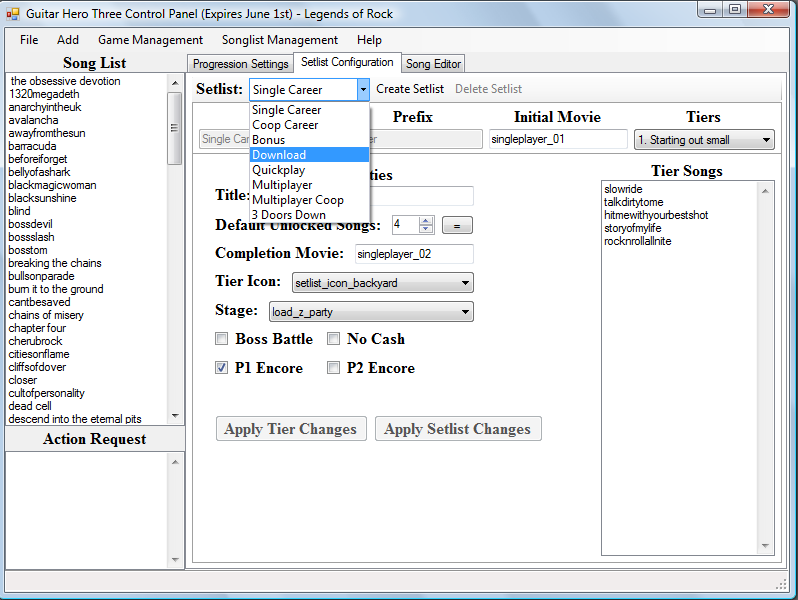The height and width of the screenshot is (600, 798).
Task: Click the Song List scrollbar thumb
Action: [175, 128]
